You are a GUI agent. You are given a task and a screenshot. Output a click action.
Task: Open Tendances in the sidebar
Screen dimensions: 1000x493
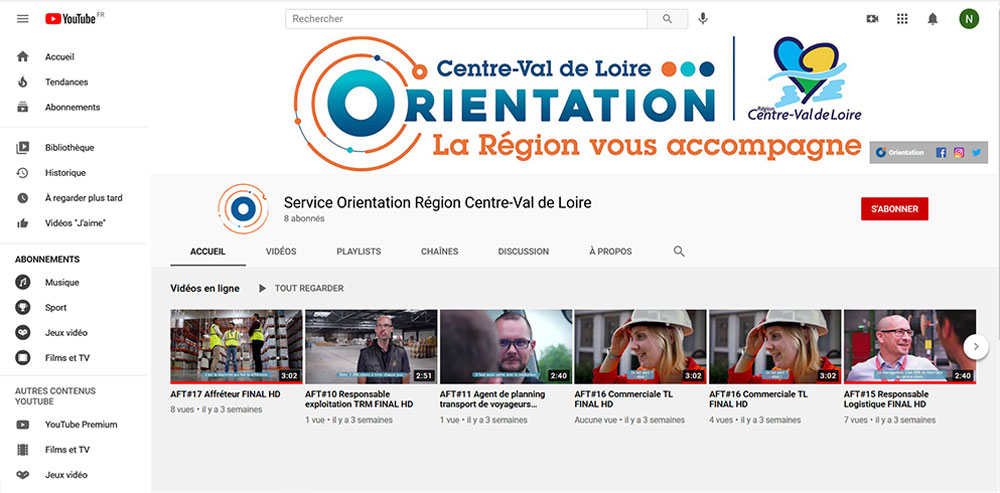73,82
